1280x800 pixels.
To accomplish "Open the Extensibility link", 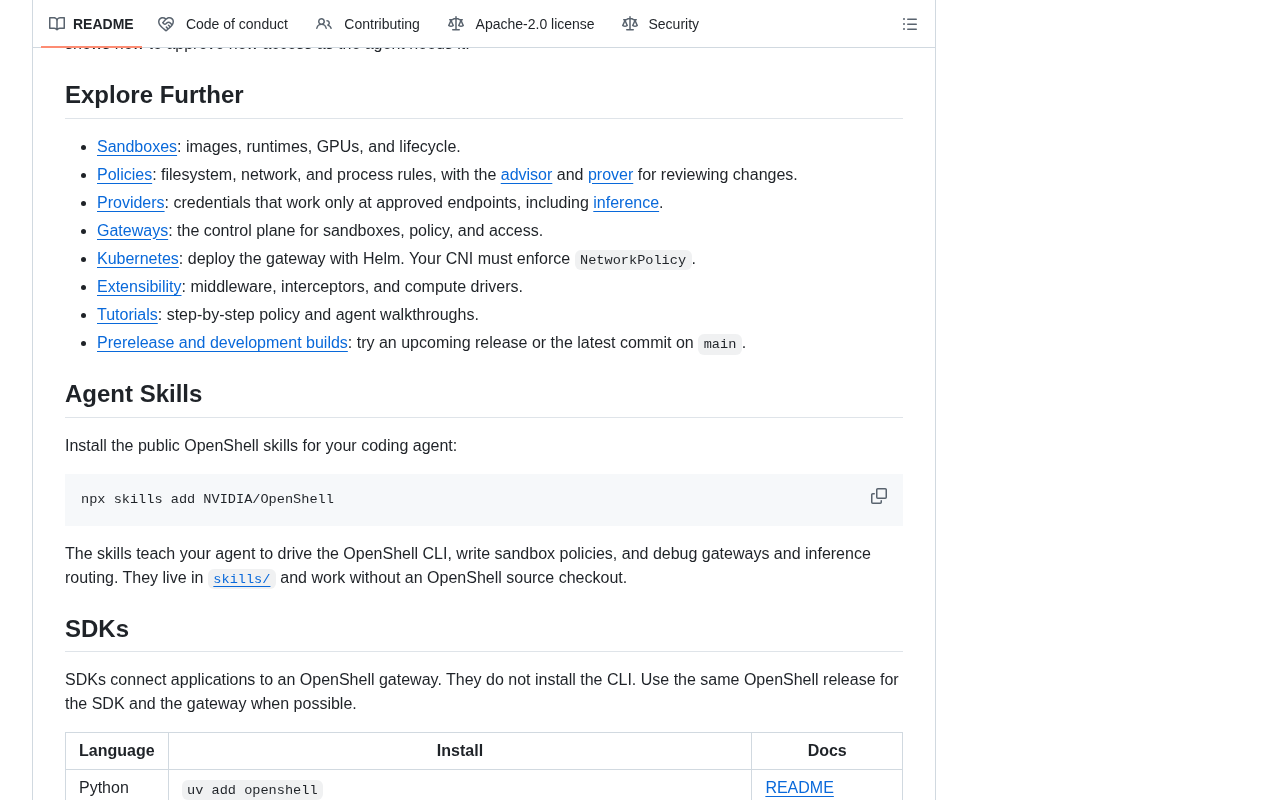I will (139, 286).
